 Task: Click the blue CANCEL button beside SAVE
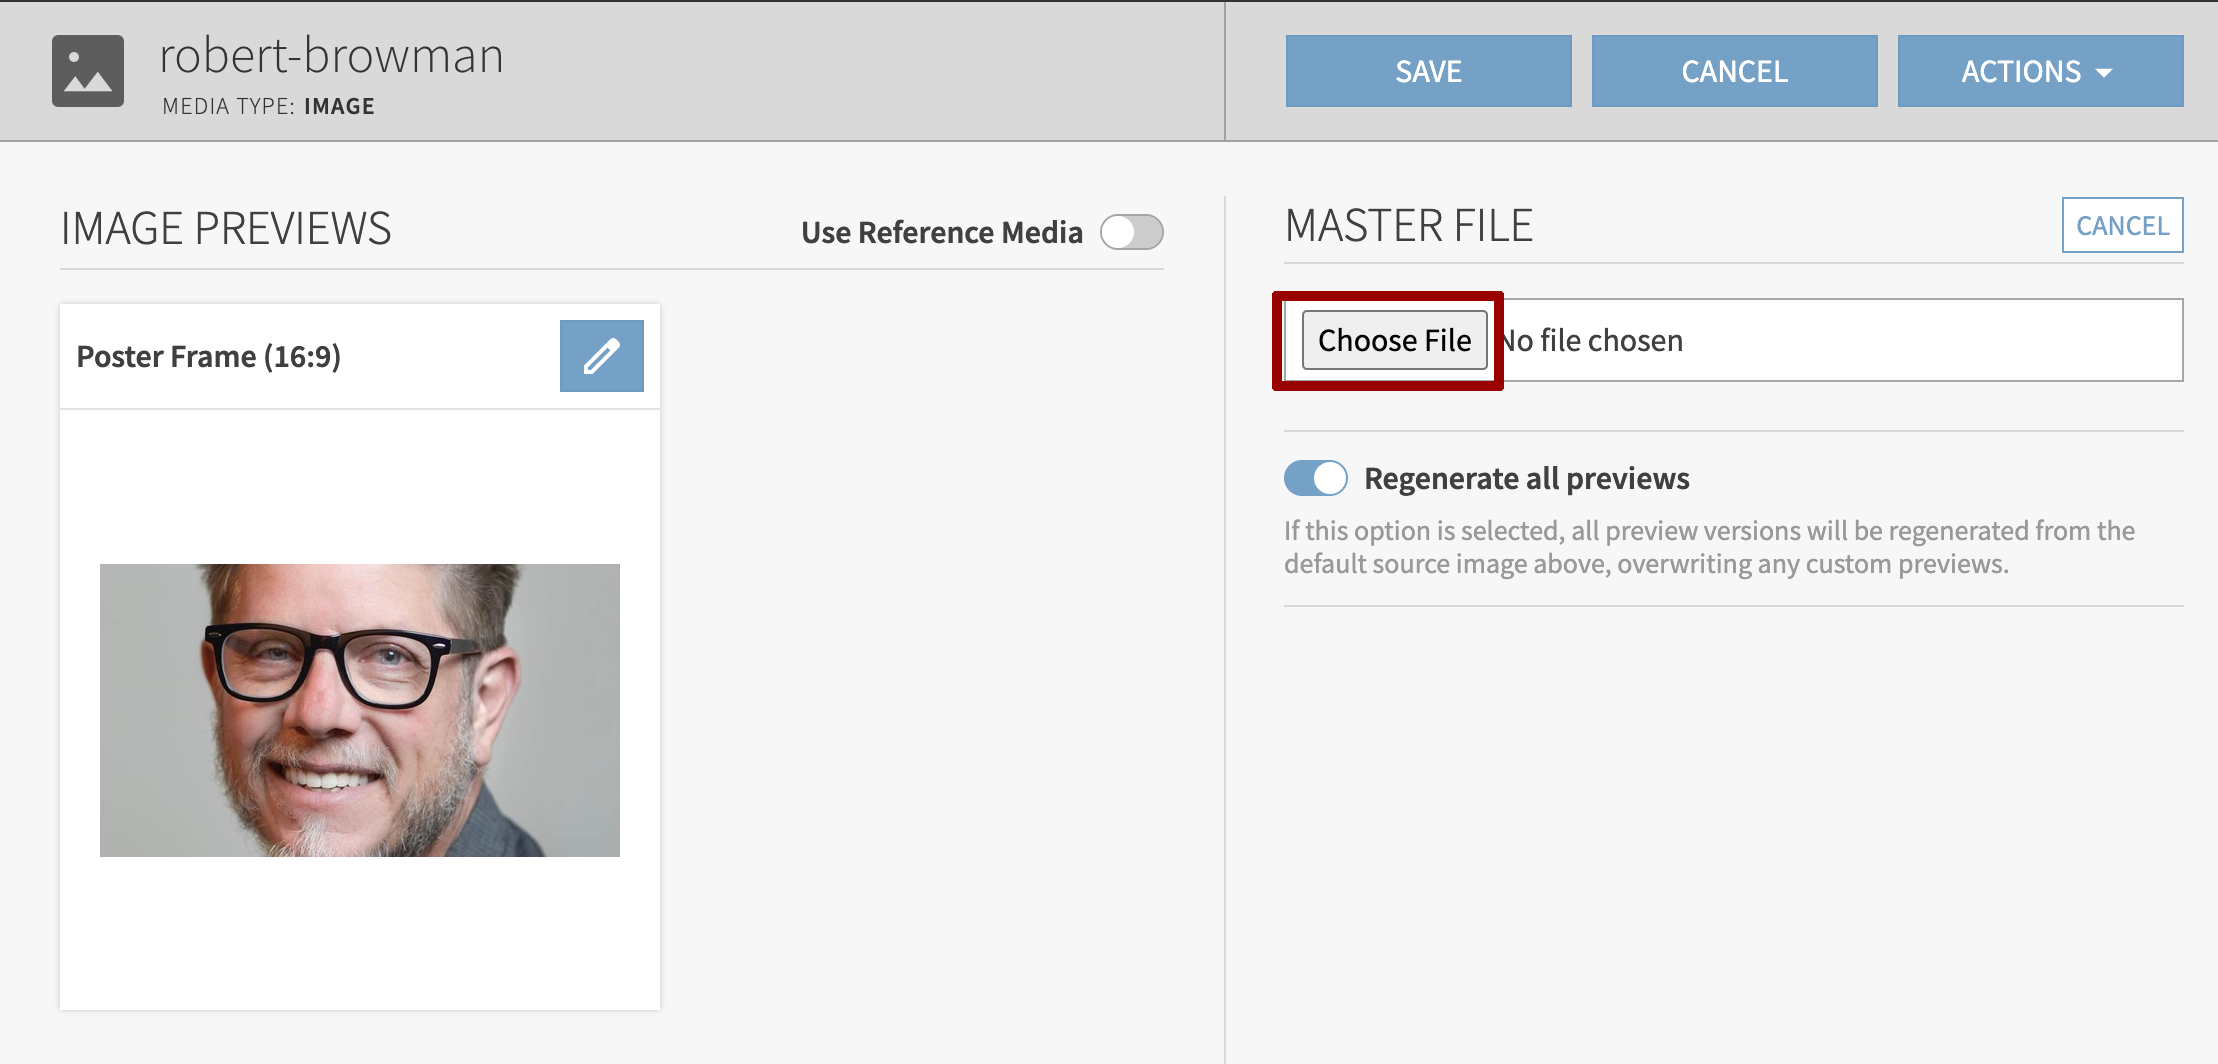1734,71
